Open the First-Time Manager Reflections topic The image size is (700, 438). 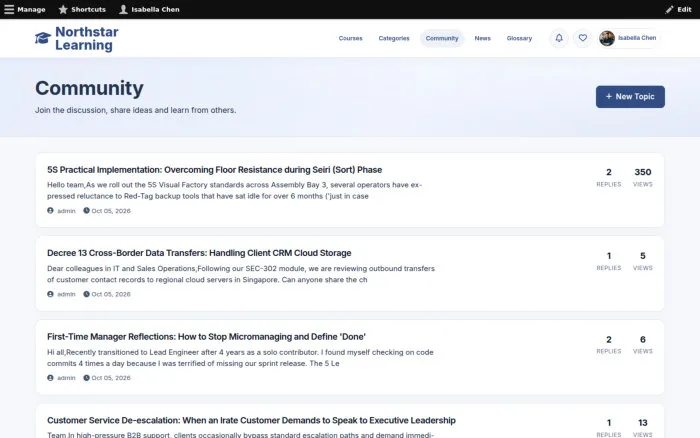206,337
